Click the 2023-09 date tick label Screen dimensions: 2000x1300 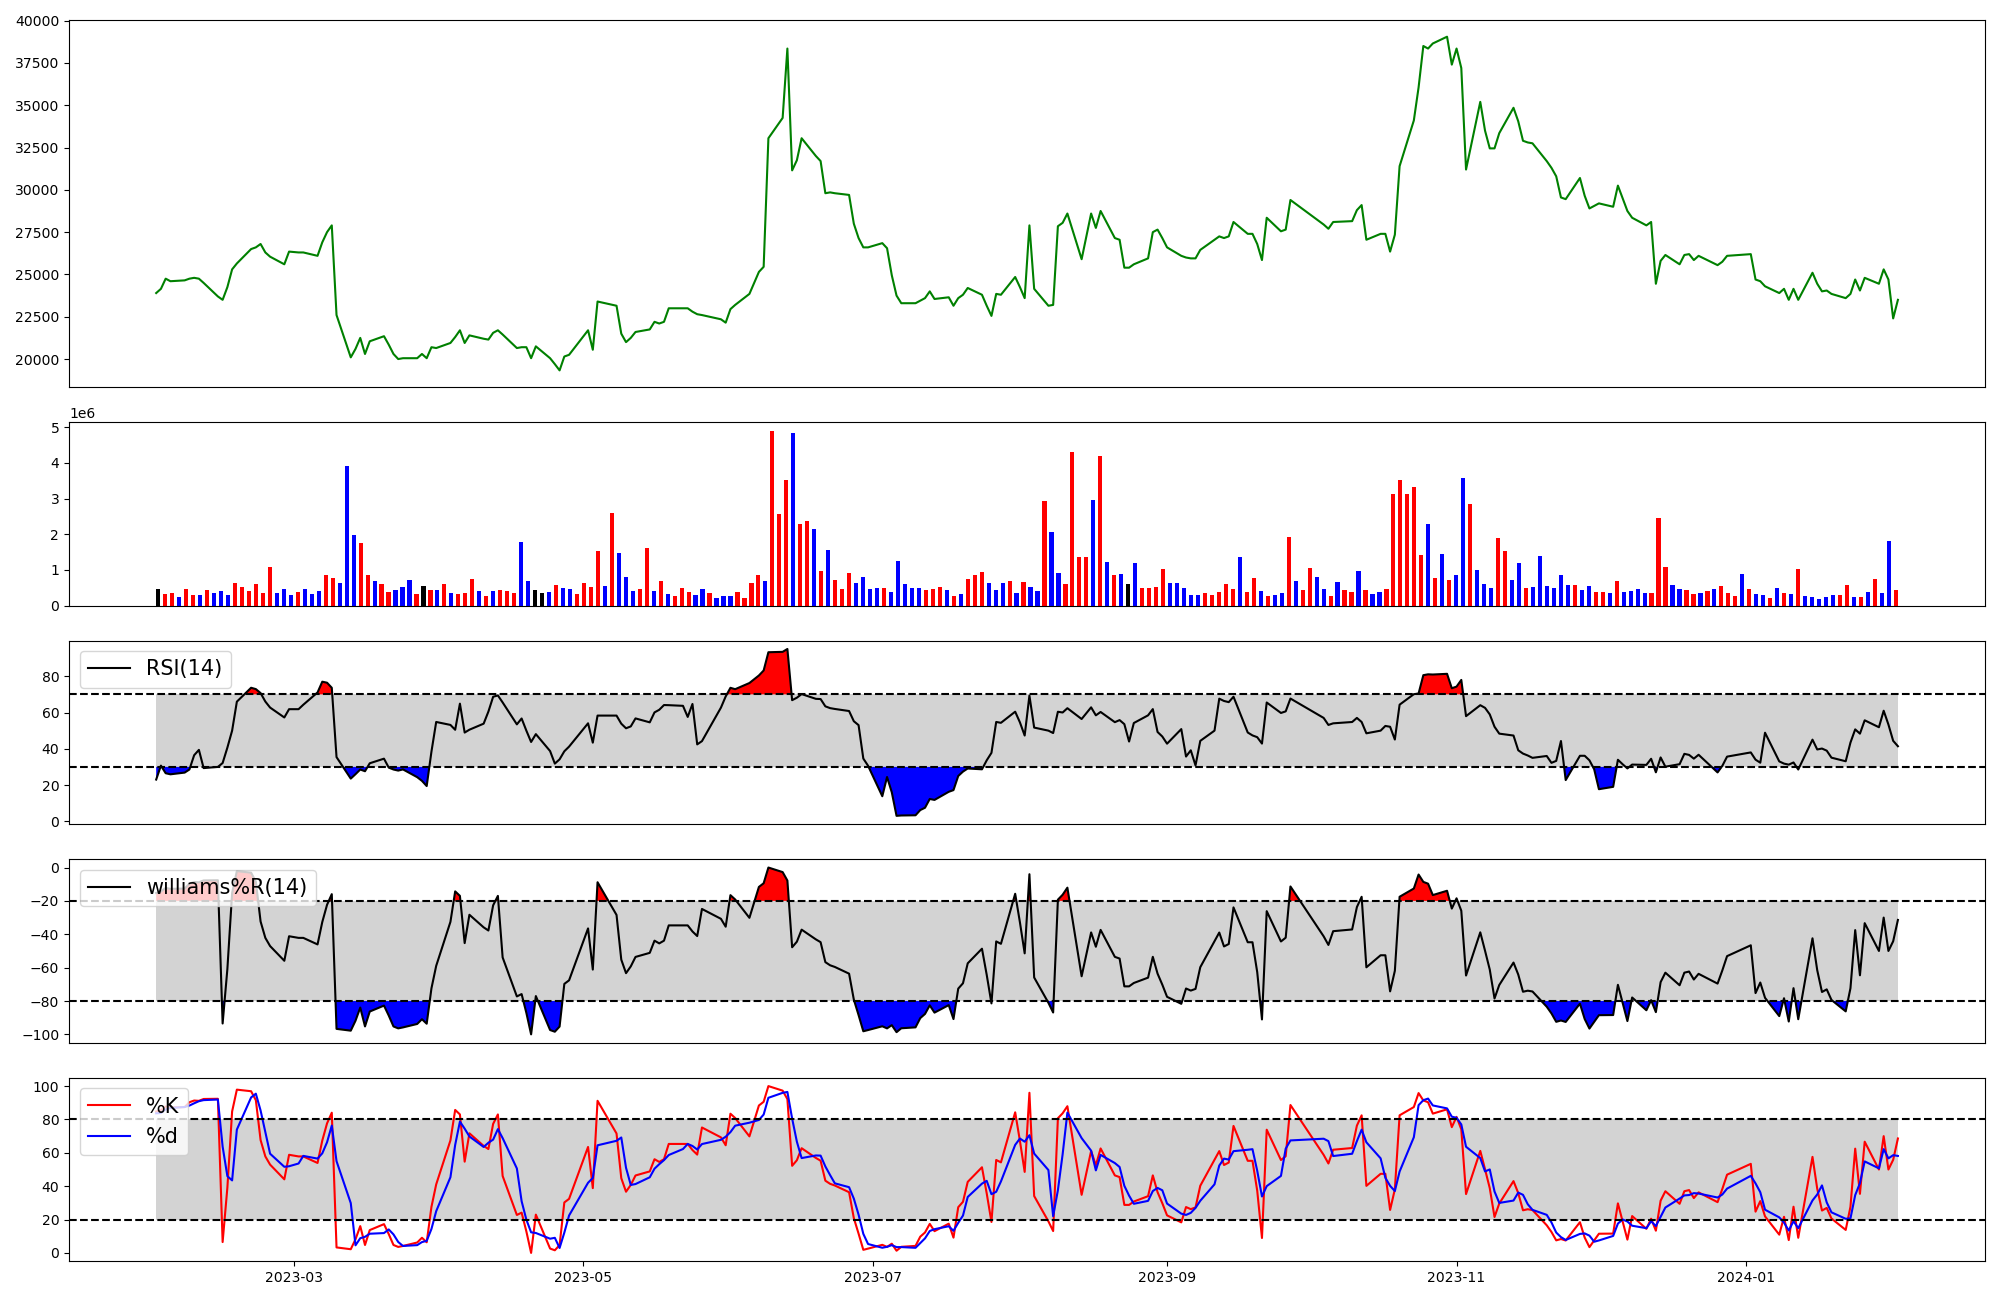[x=1167, y=1277]
